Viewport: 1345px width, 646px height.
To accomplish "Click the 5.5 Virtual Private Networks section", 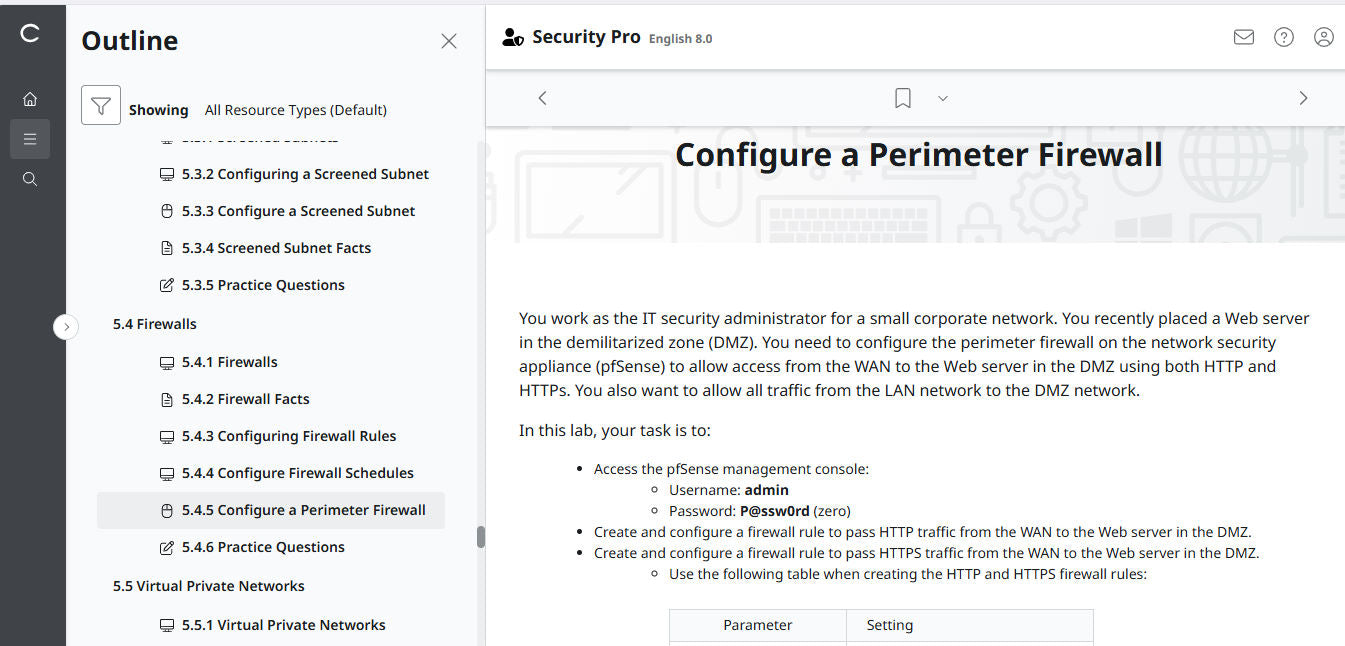I will 208,586.
